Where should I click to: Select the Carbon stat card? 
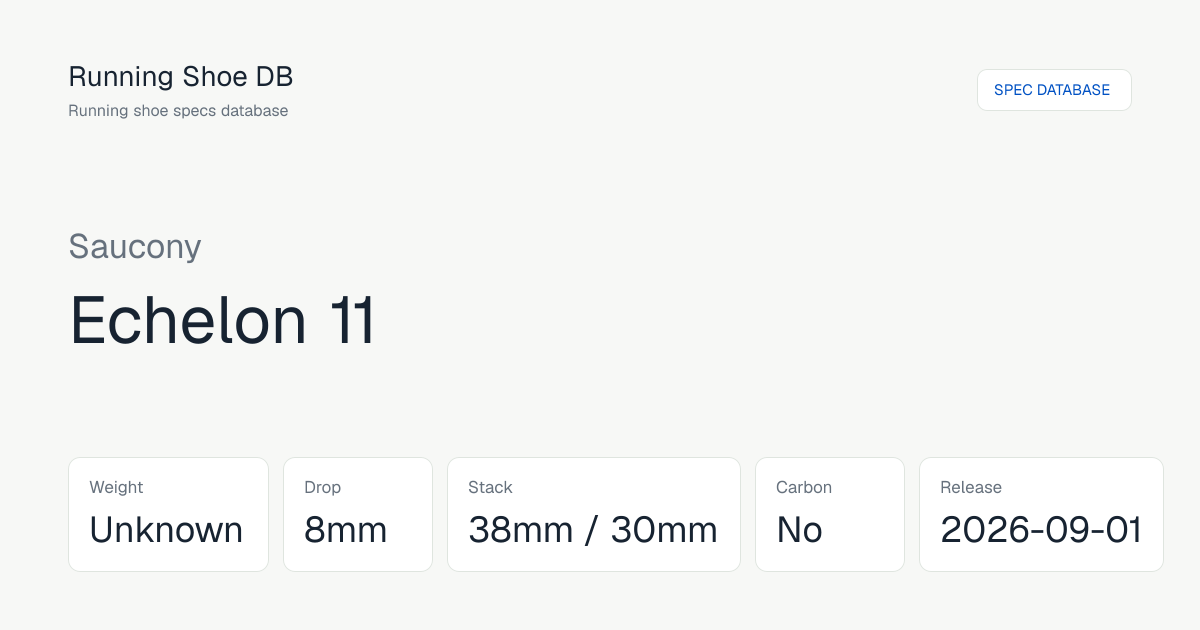[x=830, y=514]
